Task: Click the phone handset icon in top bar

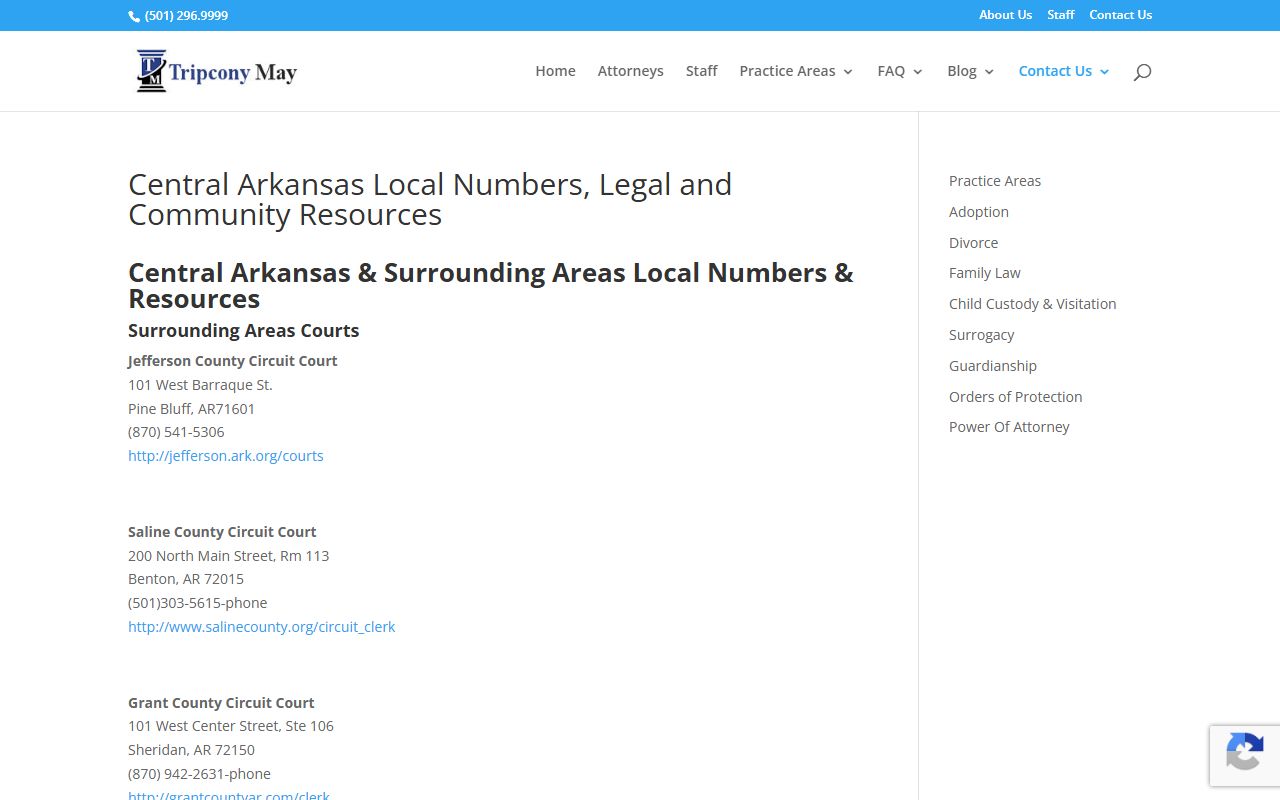Action: [x=134, y=16]
